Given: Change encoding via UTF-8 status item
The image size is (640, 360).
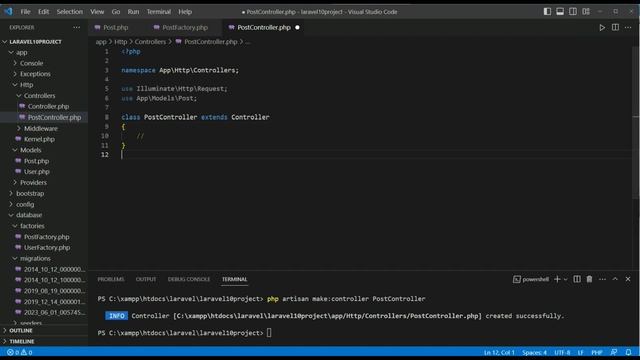Looking at the screenshot, I should pos(562,352).
